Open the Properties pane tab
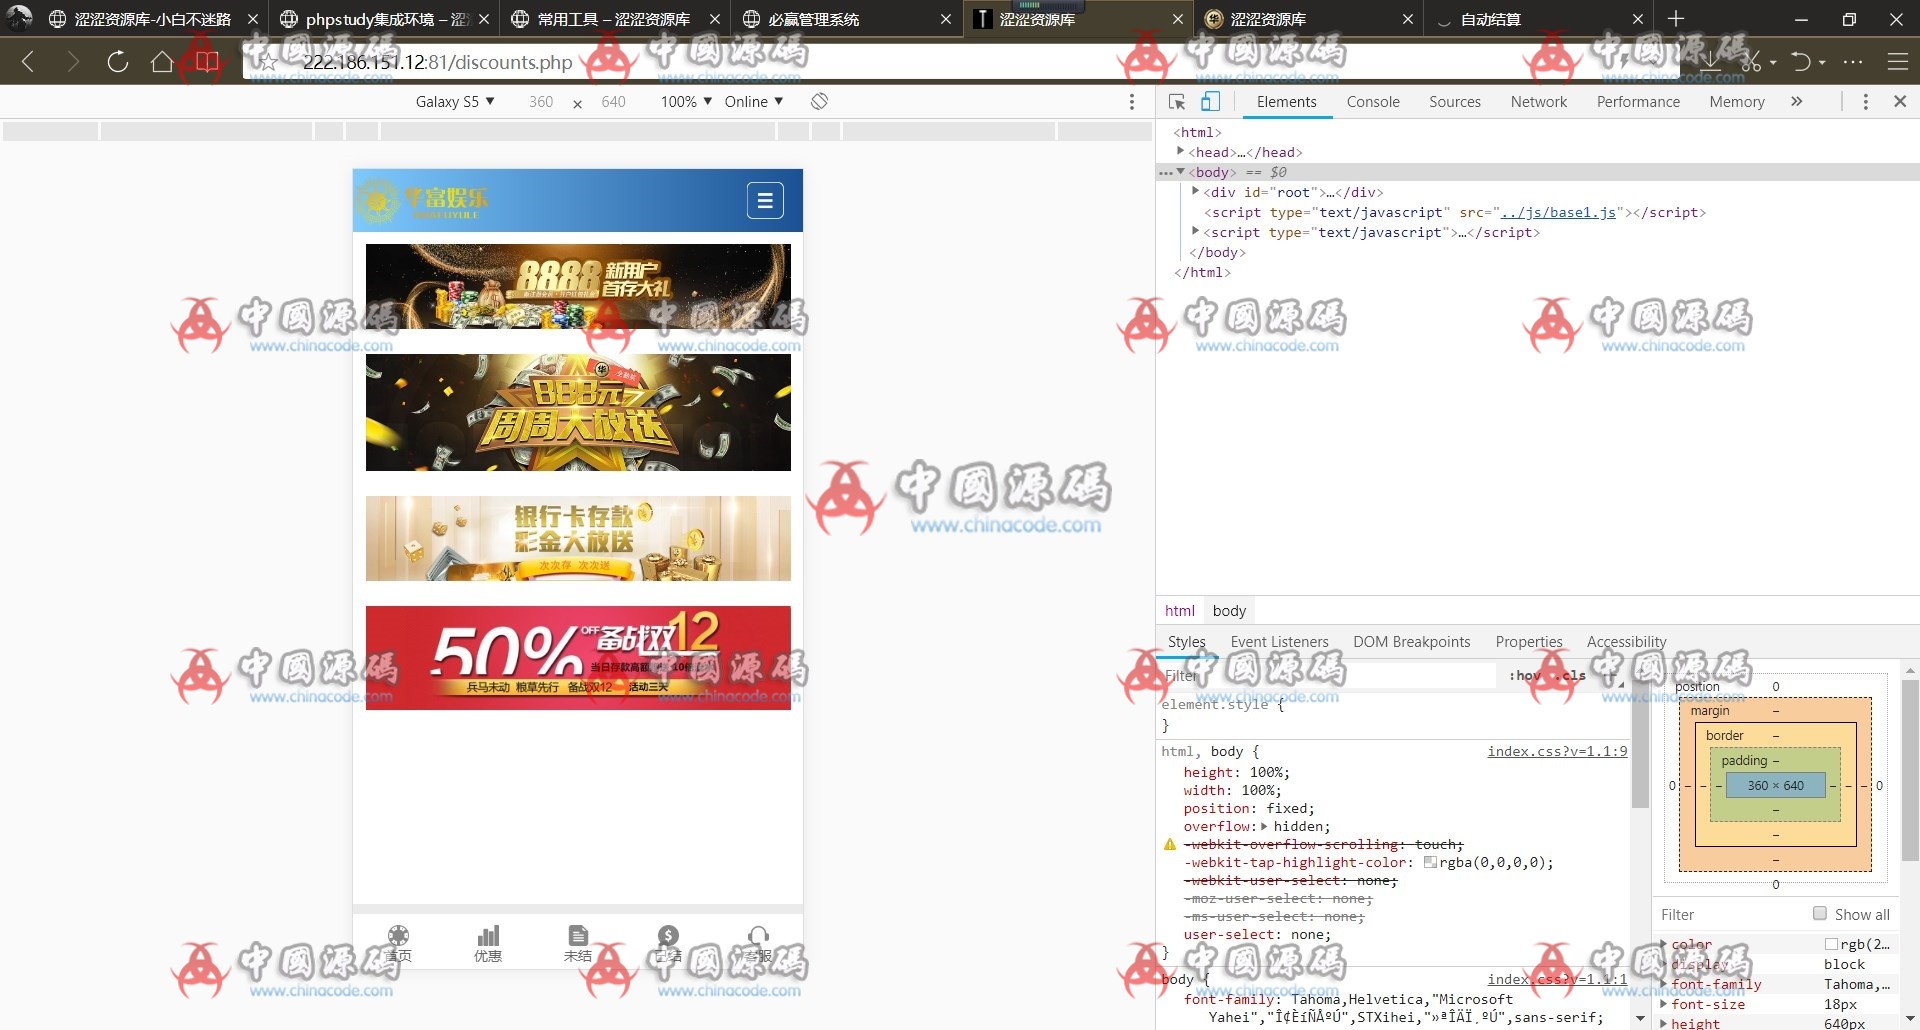The image size is (1920, 1030). coord(1529,641)
